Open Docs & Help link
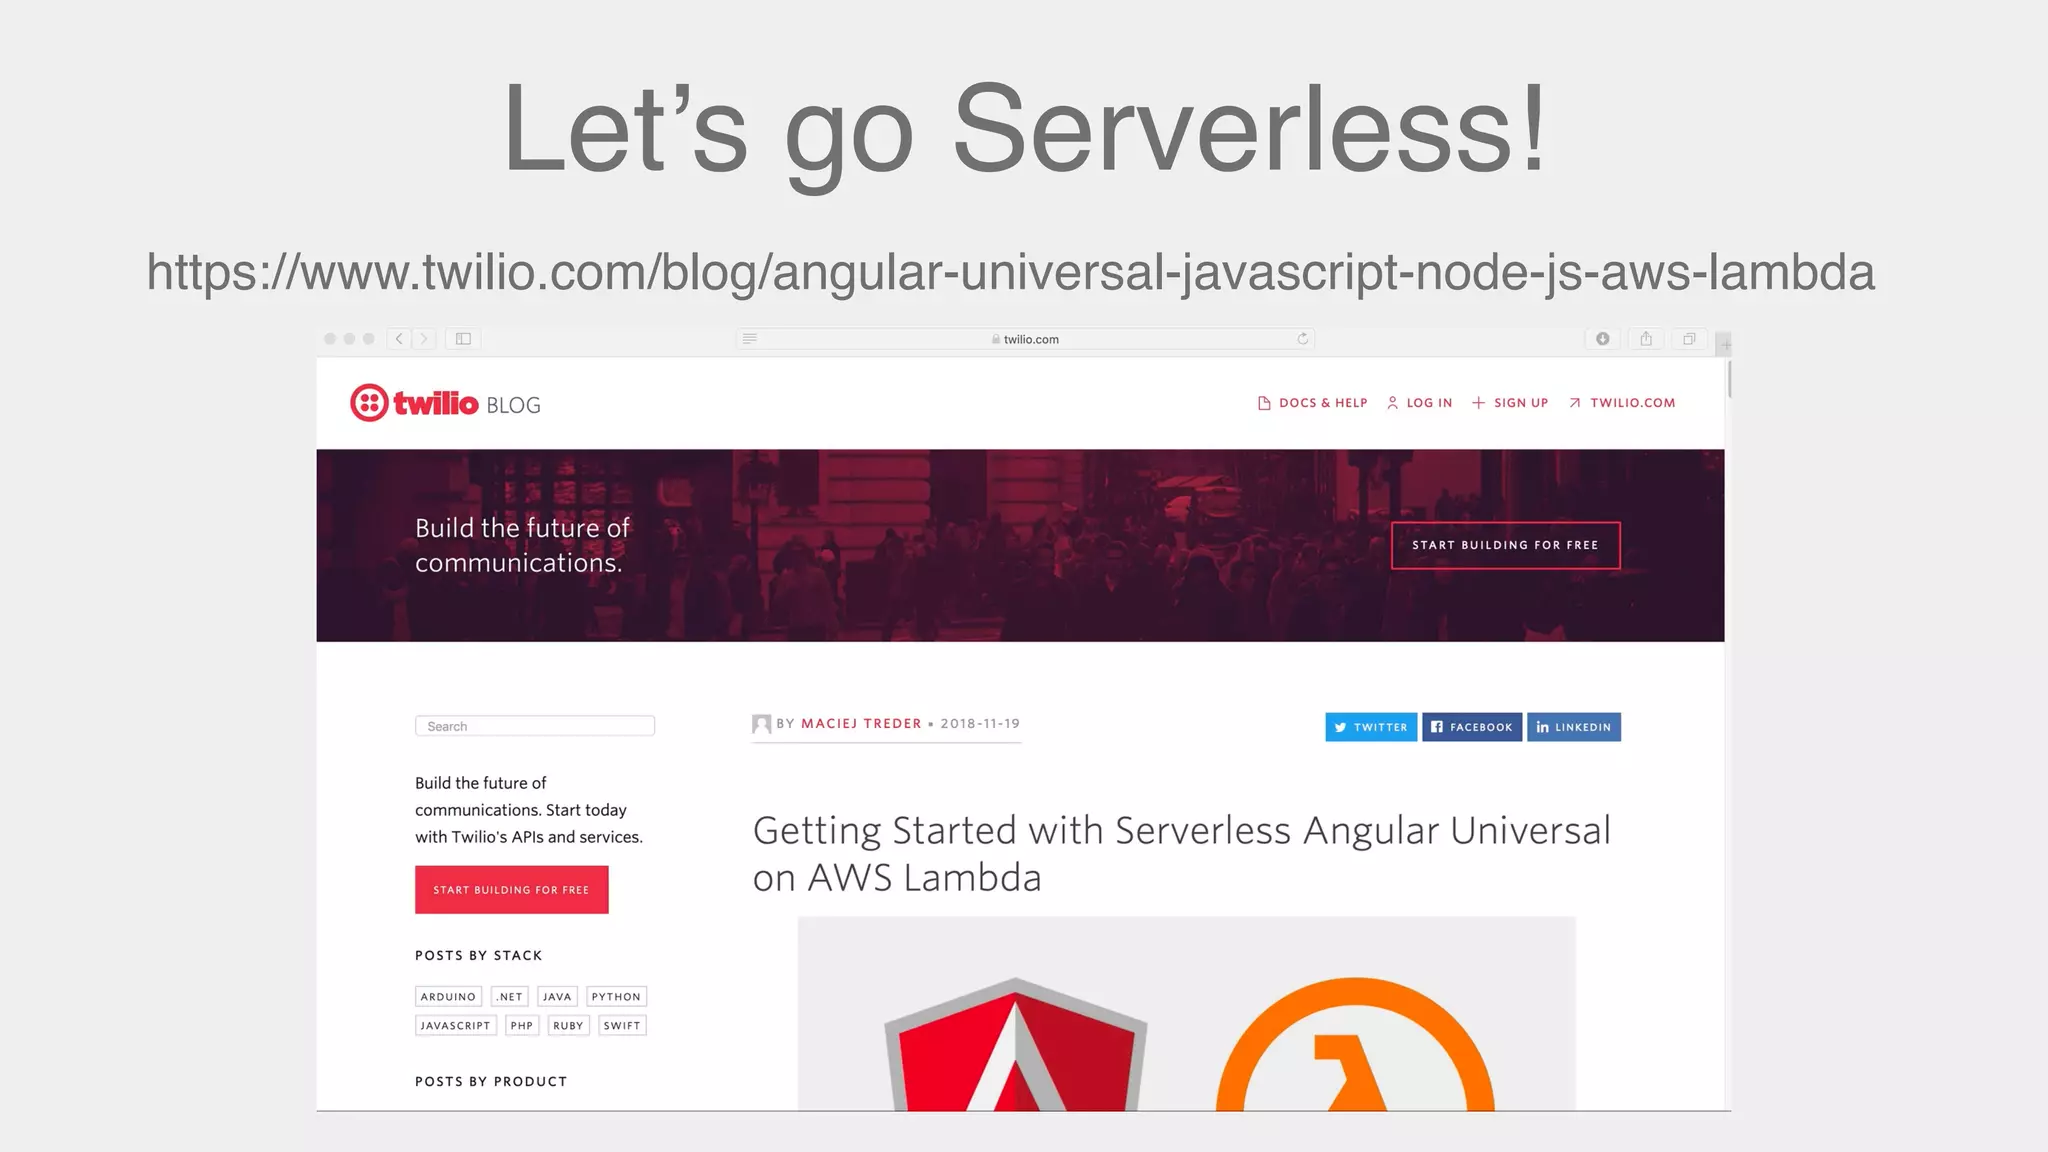Viewport: 2048px width, 1152px height. [1312, 403]
